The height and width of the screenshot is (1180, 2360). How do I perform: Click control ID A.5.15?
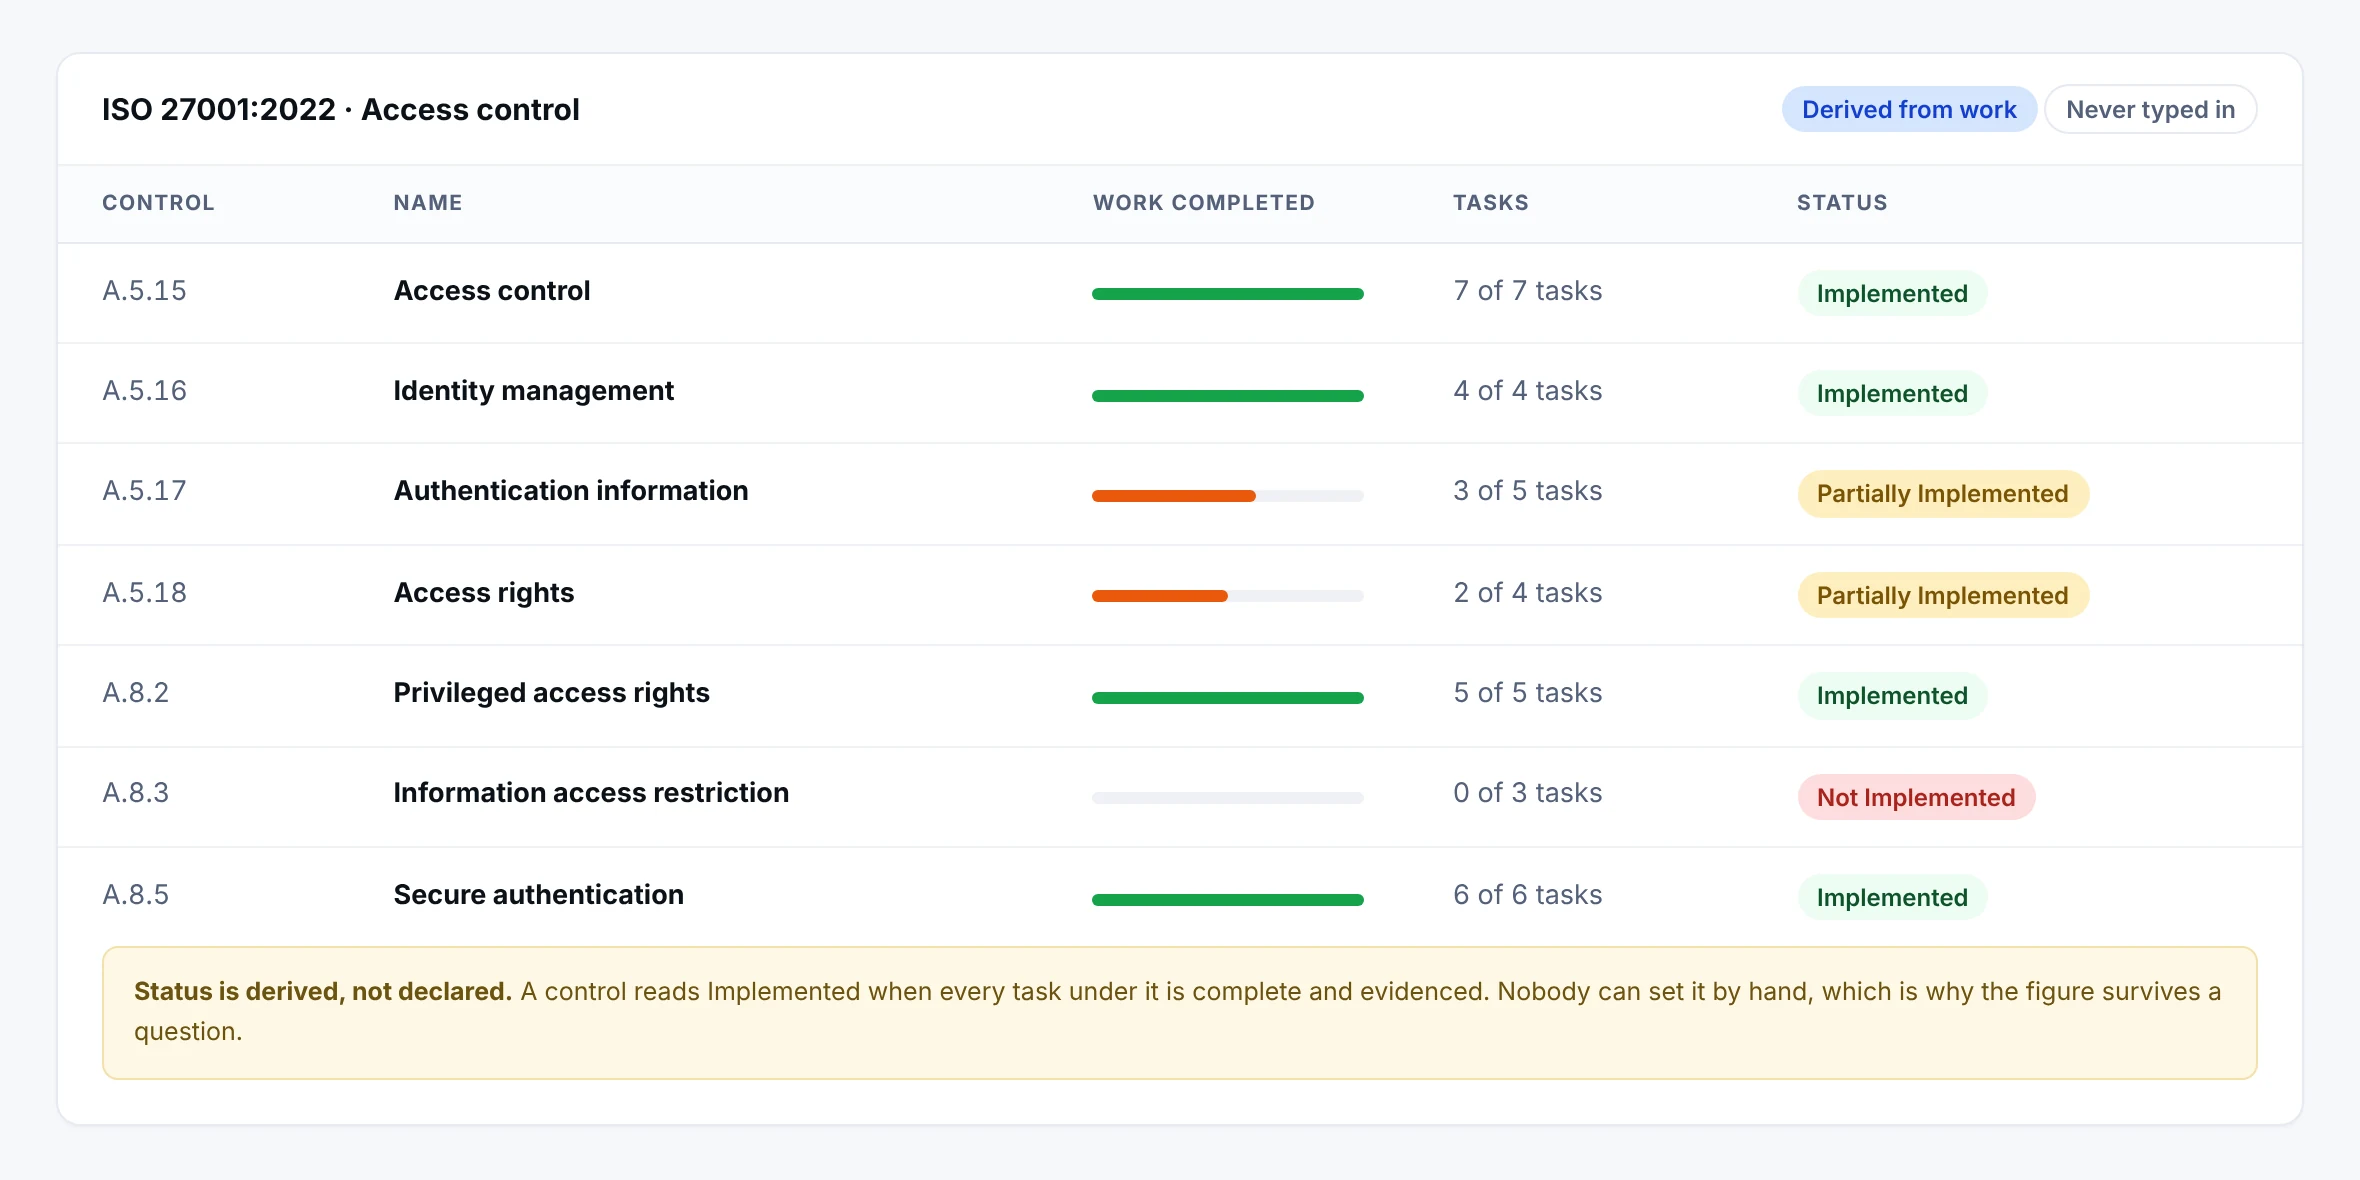coord(144,291)
